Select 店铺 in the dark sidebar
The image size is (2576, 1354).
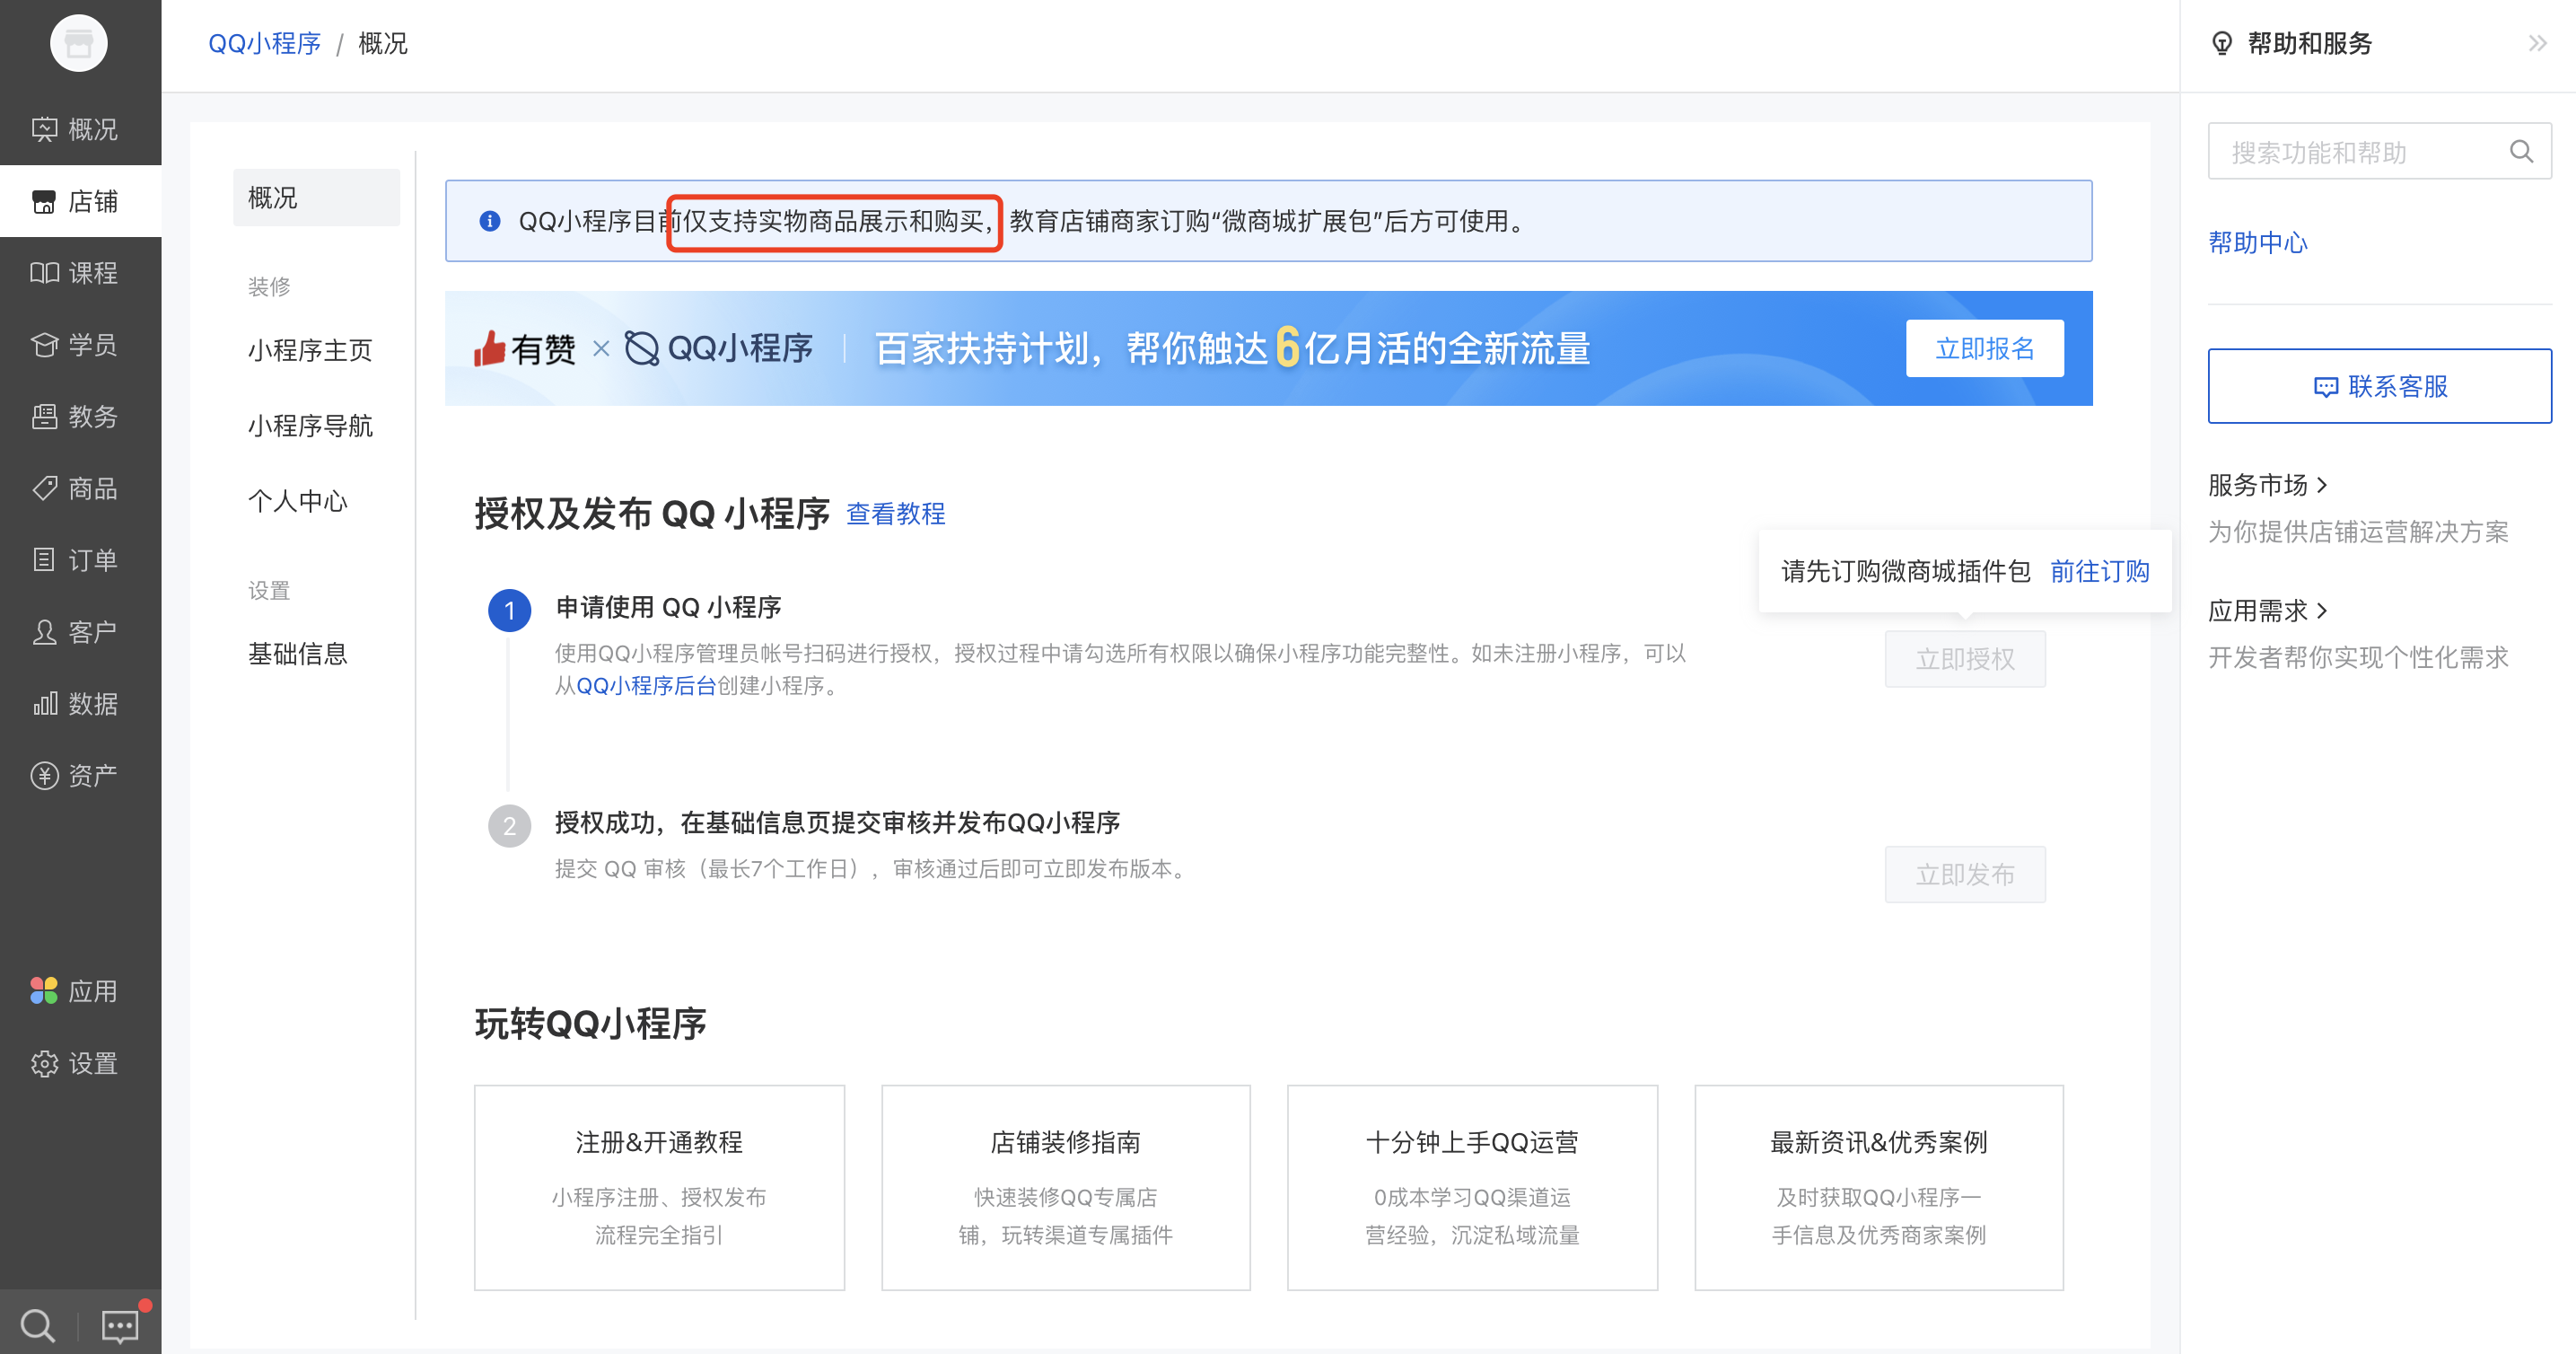(80, 201)
